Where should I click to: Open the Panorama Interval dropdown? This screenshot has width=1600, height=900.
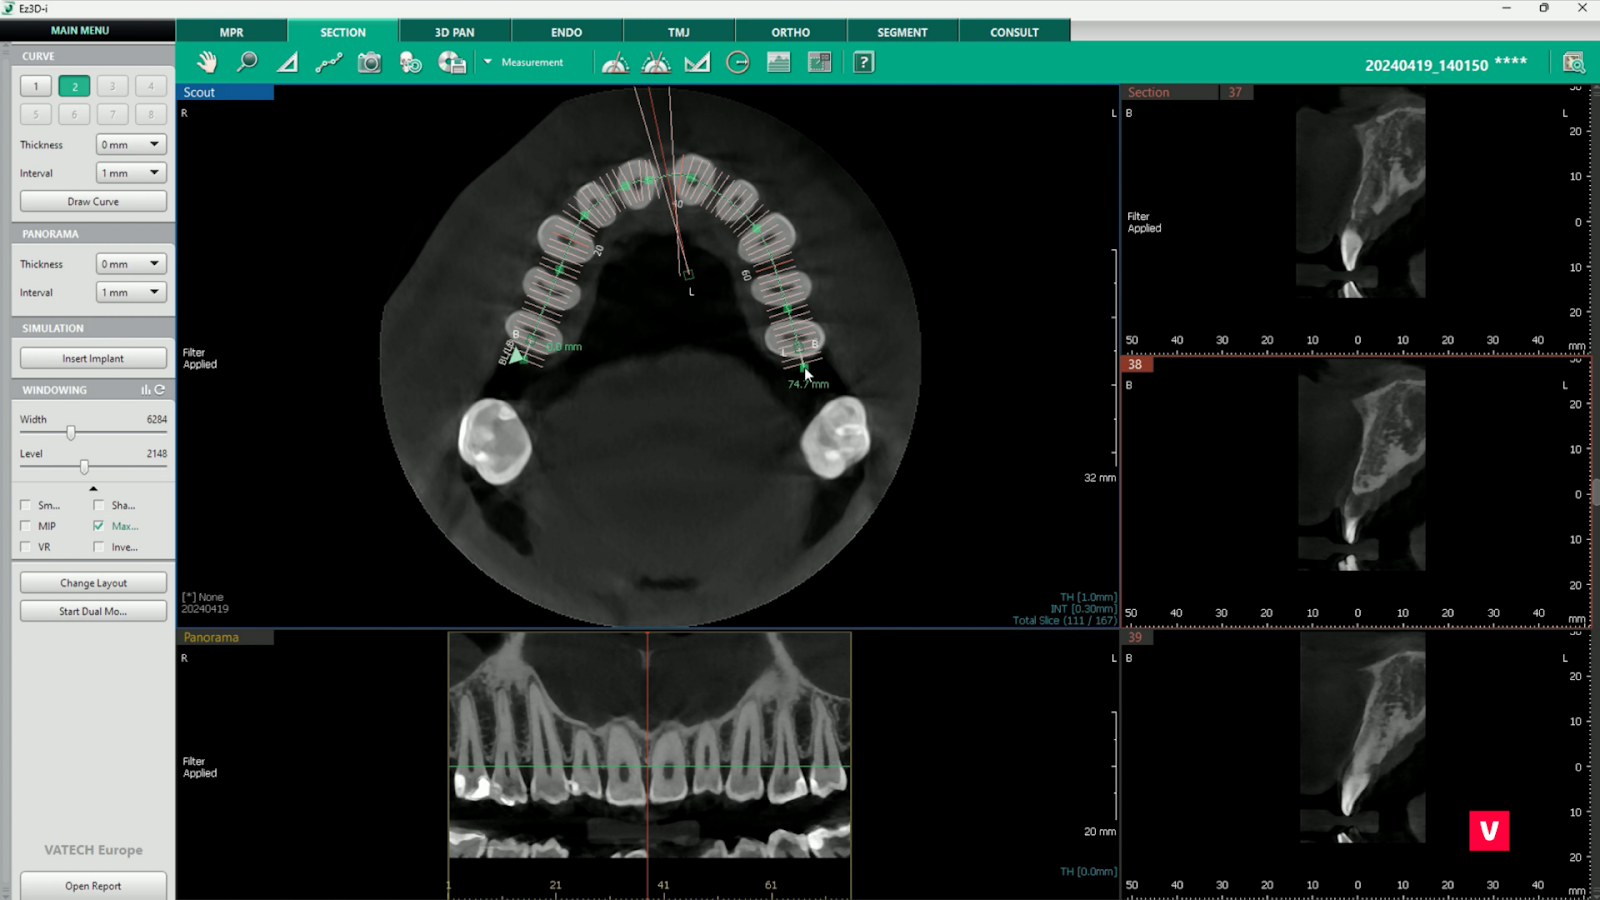coord(131,292)
